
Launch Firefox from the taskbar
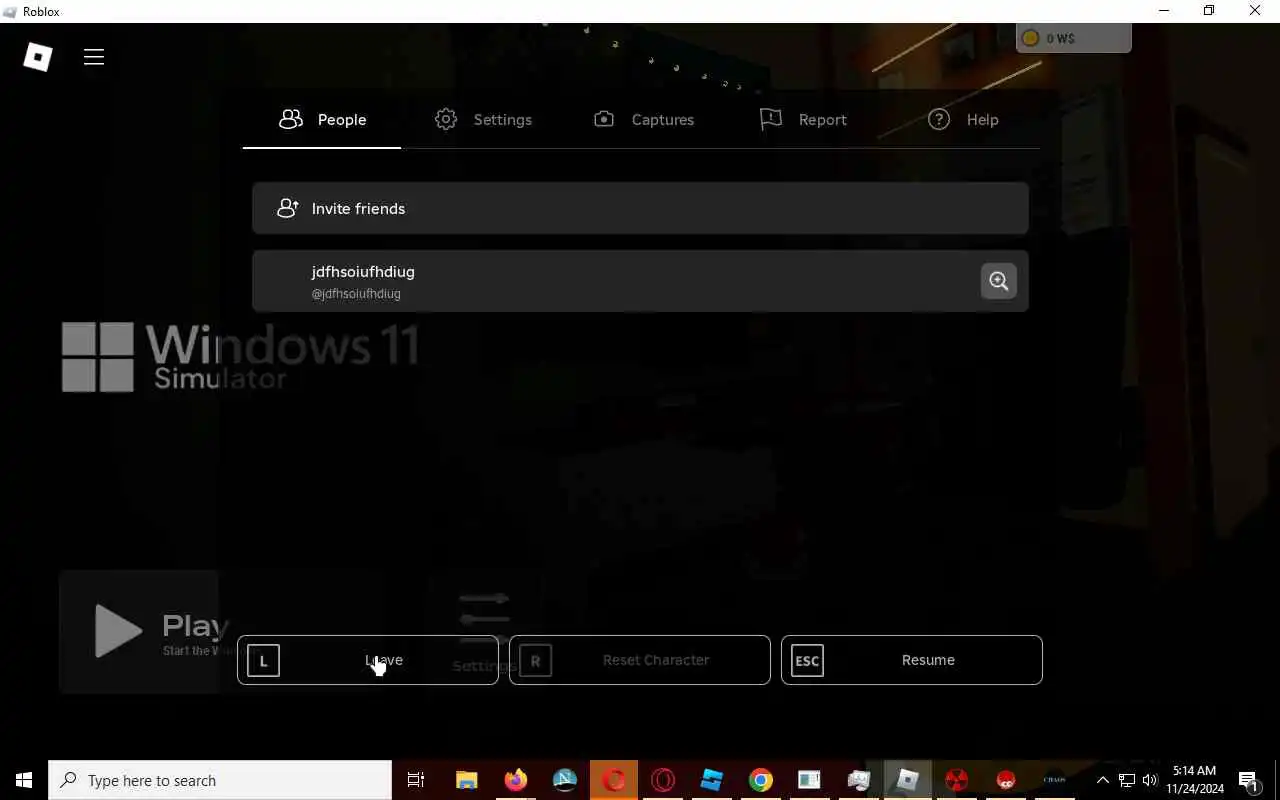pyautogui.click(x=516, y=780)
